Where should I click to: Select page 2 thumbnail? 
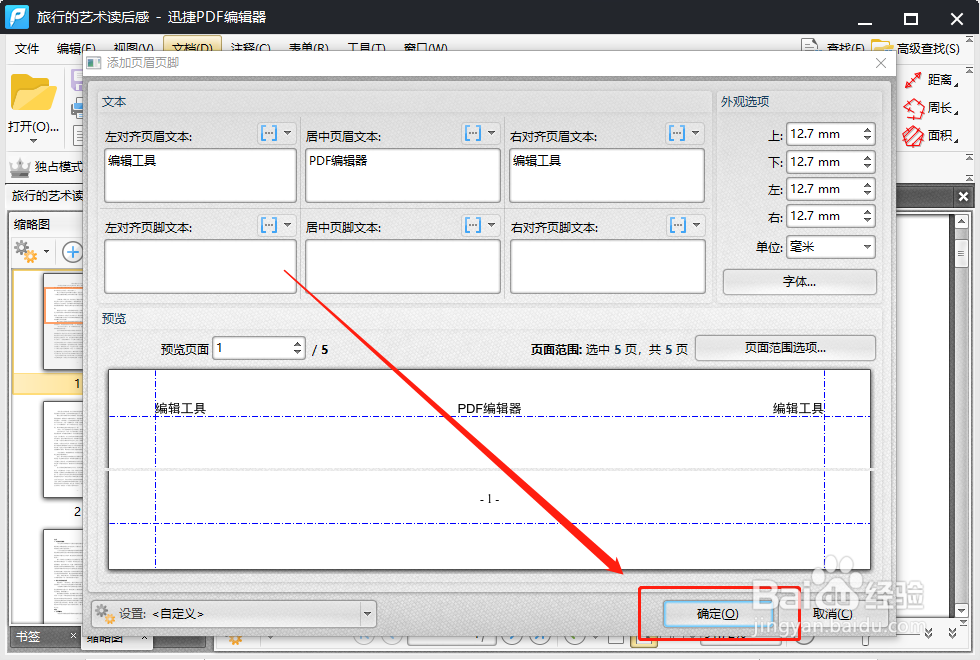62,449
